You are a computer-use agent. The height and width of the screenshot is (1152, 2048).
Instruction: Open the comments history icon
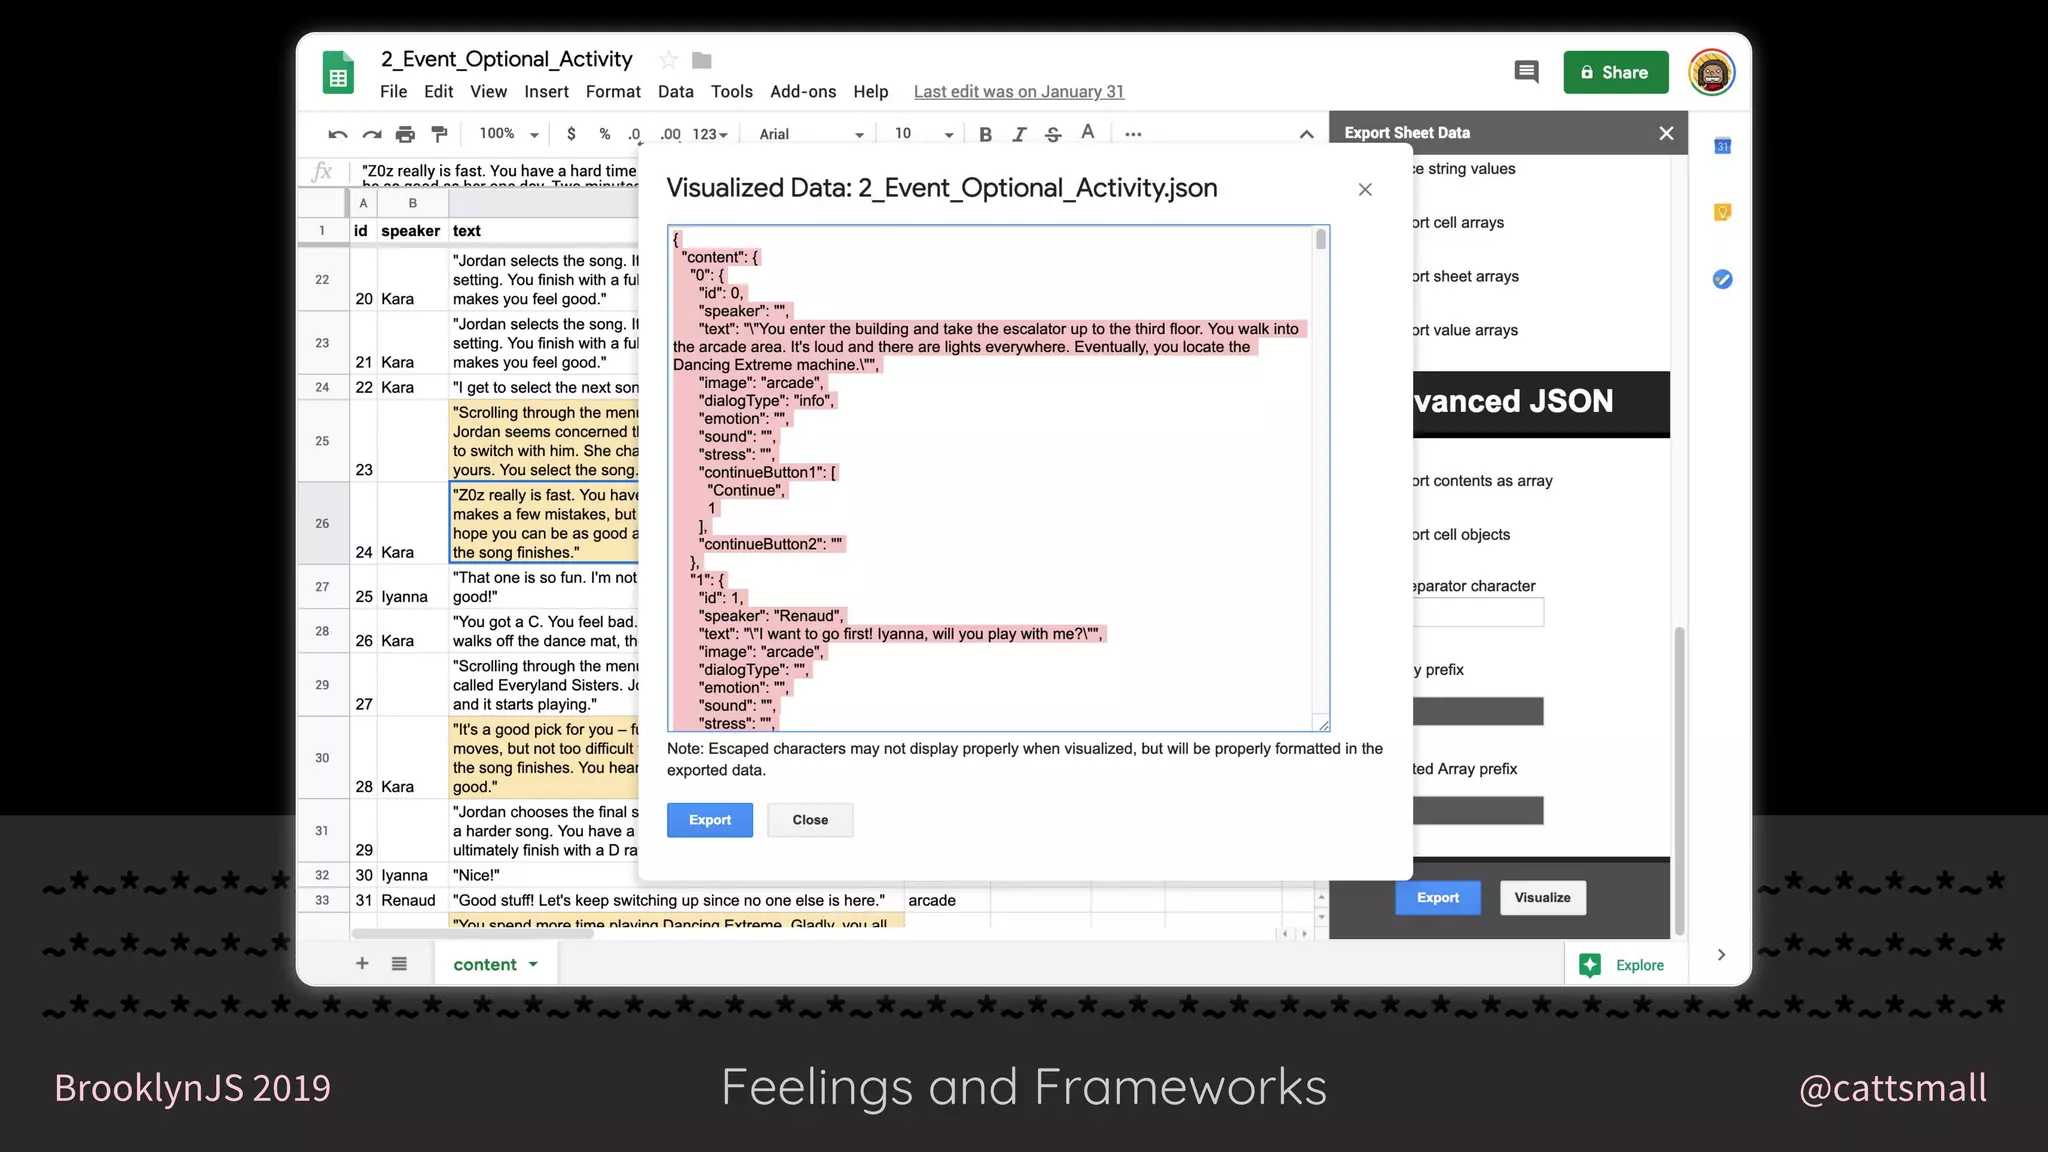(x=1526, y=72)
